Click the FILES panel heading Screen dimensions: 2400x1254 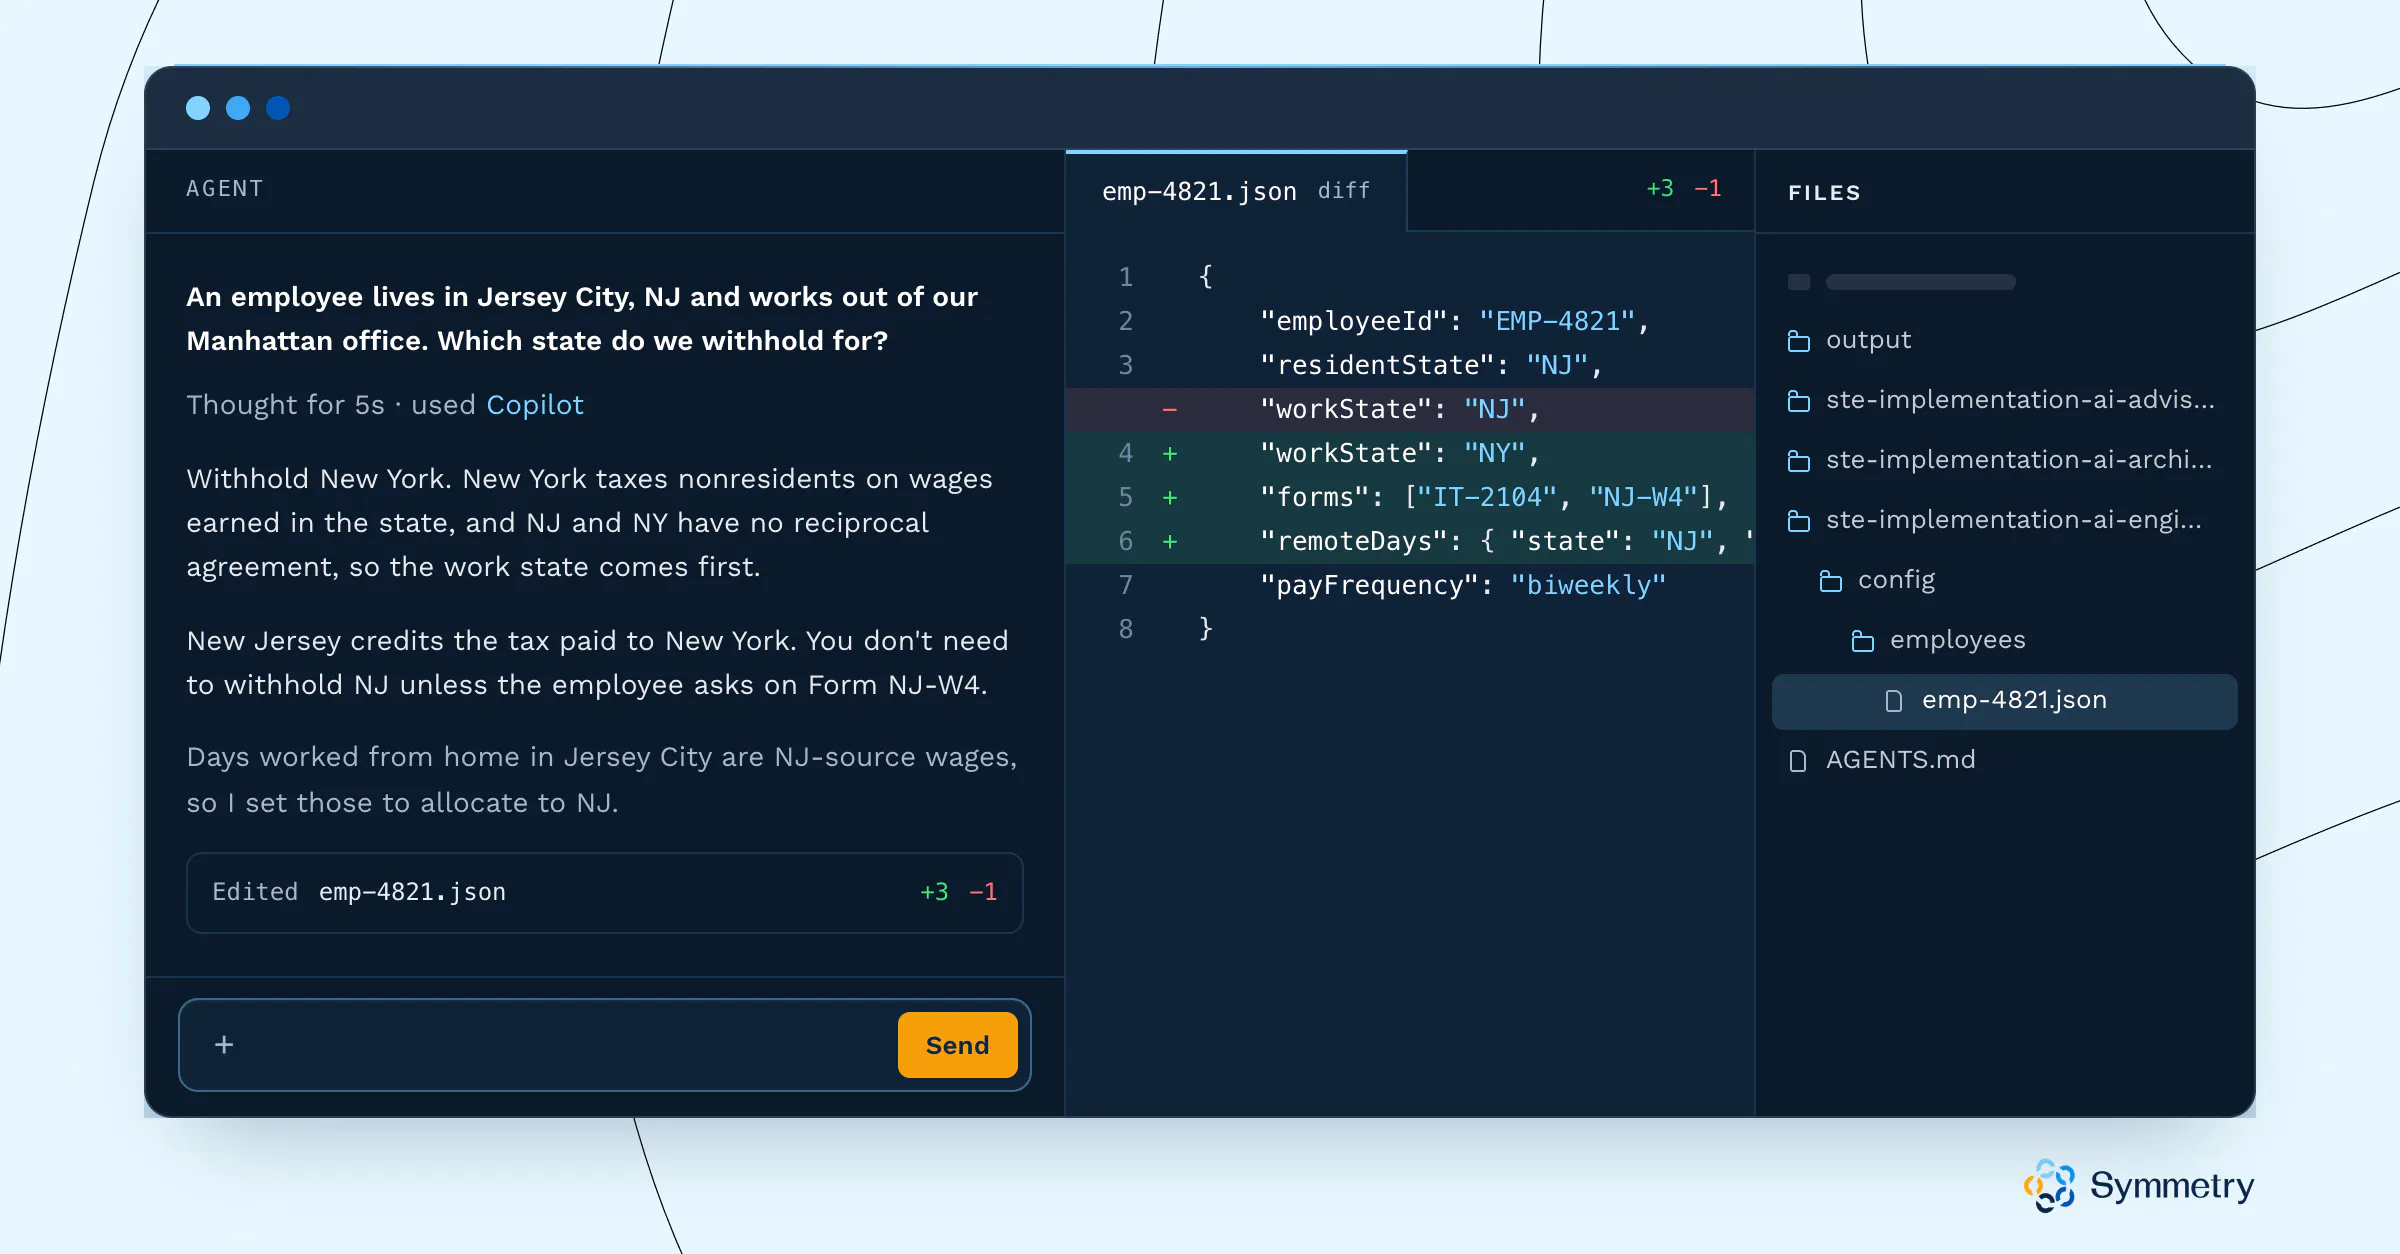pyautogui.click(x=1824, y=193)
